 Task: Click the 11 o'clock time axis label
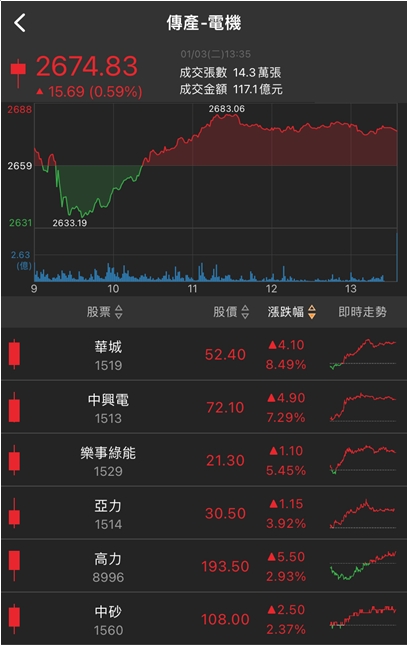pyautogui.click(x=193, y=289)
